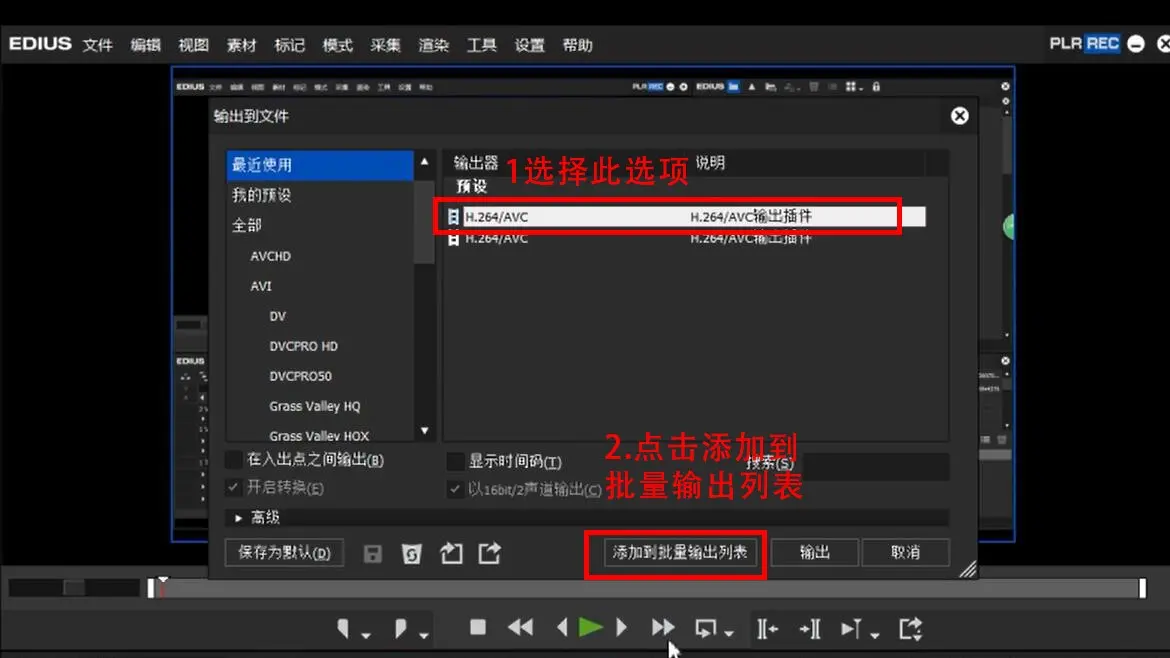1170x658 pixels.
Task: Open the 帮助 menu
Action: pyautogui.click(x=578, y=46)
